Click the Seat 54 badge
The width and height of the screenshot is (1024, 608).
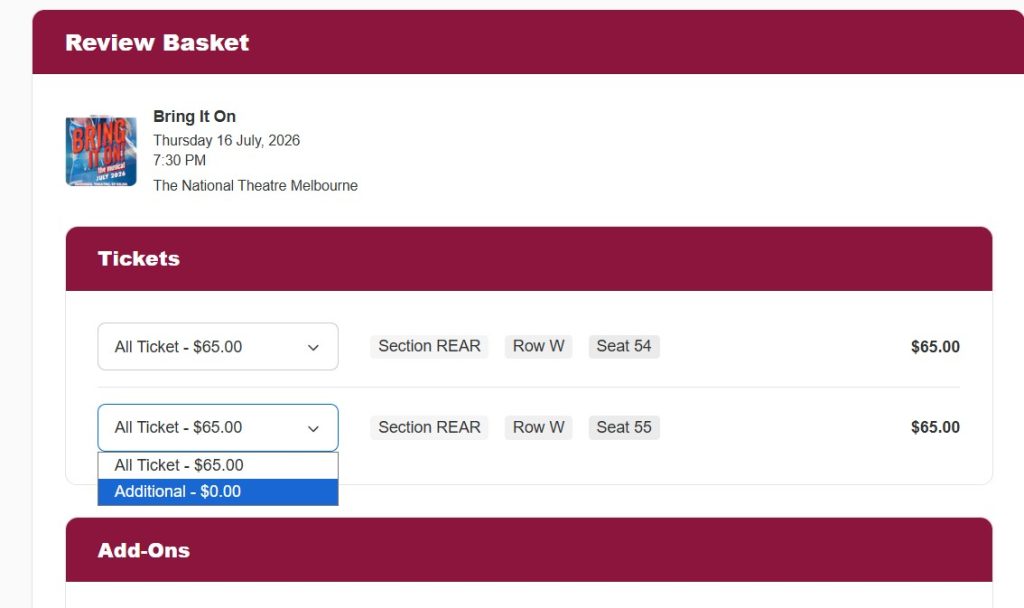click(x=624, y=346)
